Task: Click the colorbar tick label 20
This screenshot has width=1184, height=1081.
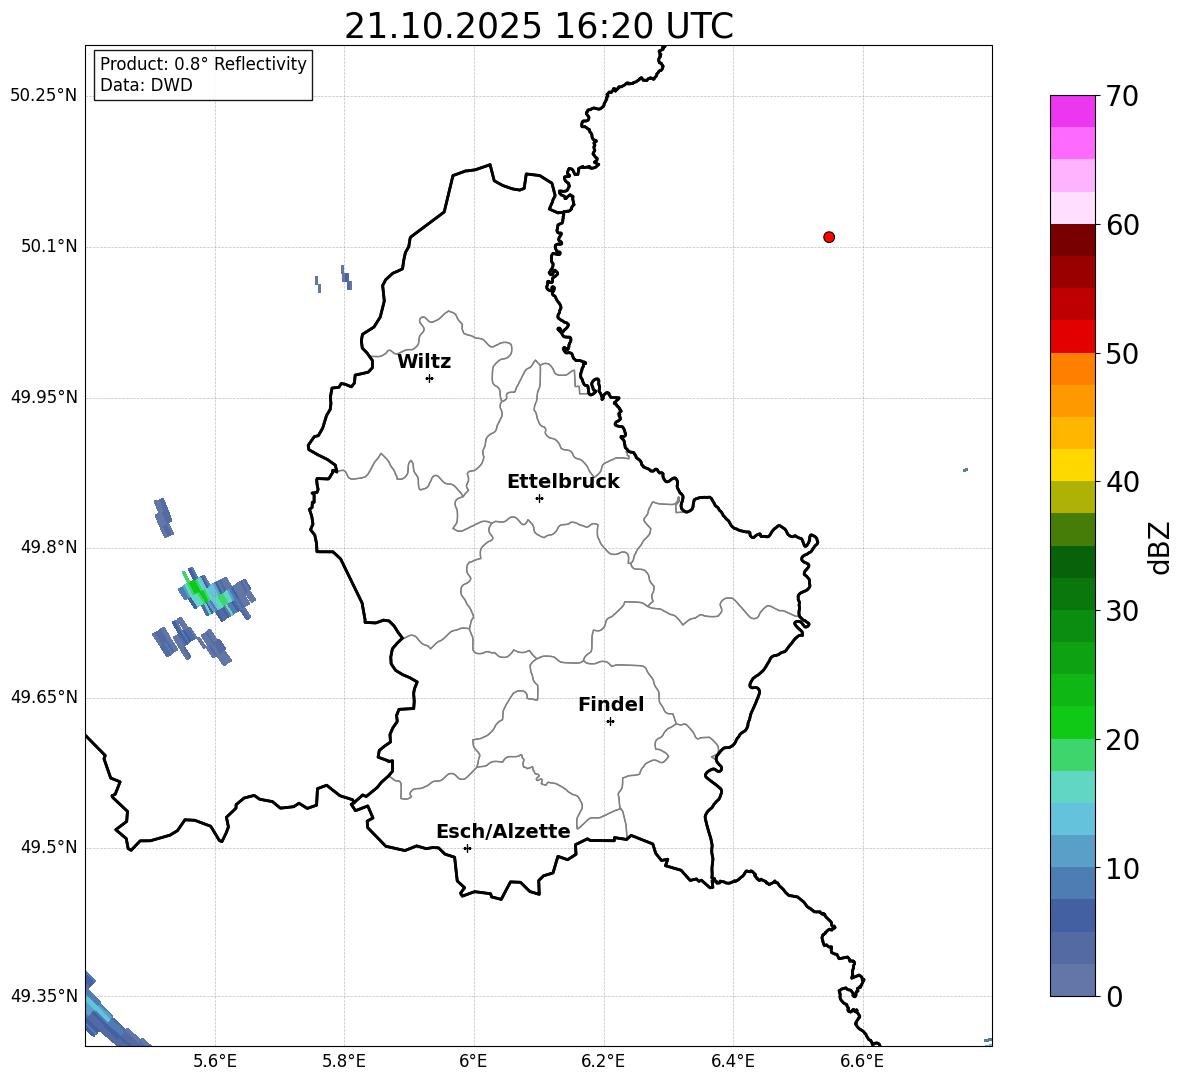Action: 1122,740
